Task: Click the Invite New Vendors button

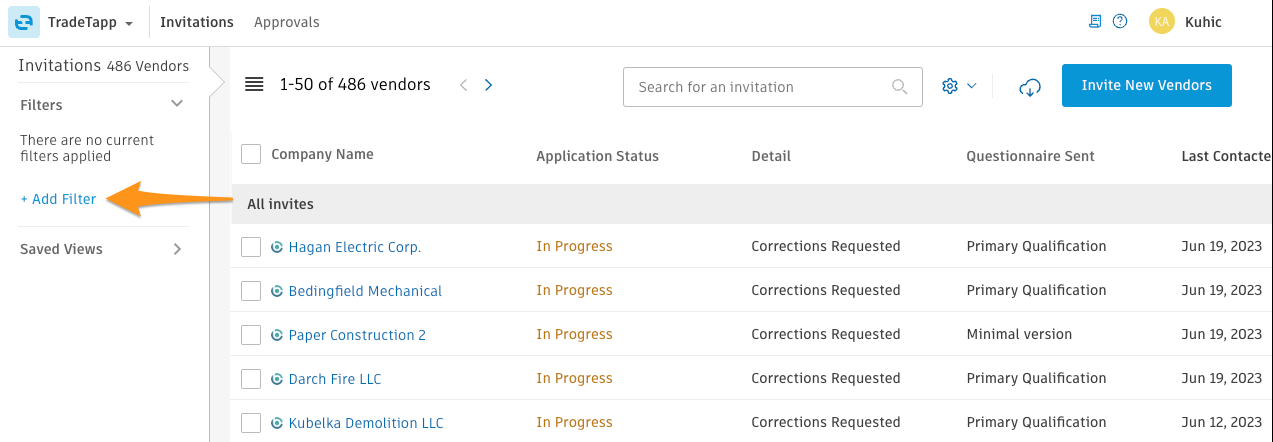Action: coord(1146,85)
